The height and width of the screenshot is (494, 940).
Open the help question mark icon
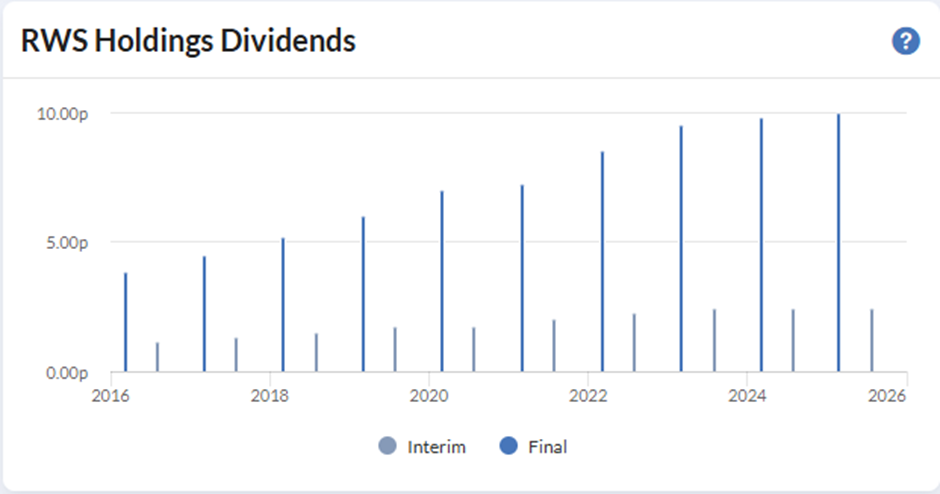coord(905,41)
